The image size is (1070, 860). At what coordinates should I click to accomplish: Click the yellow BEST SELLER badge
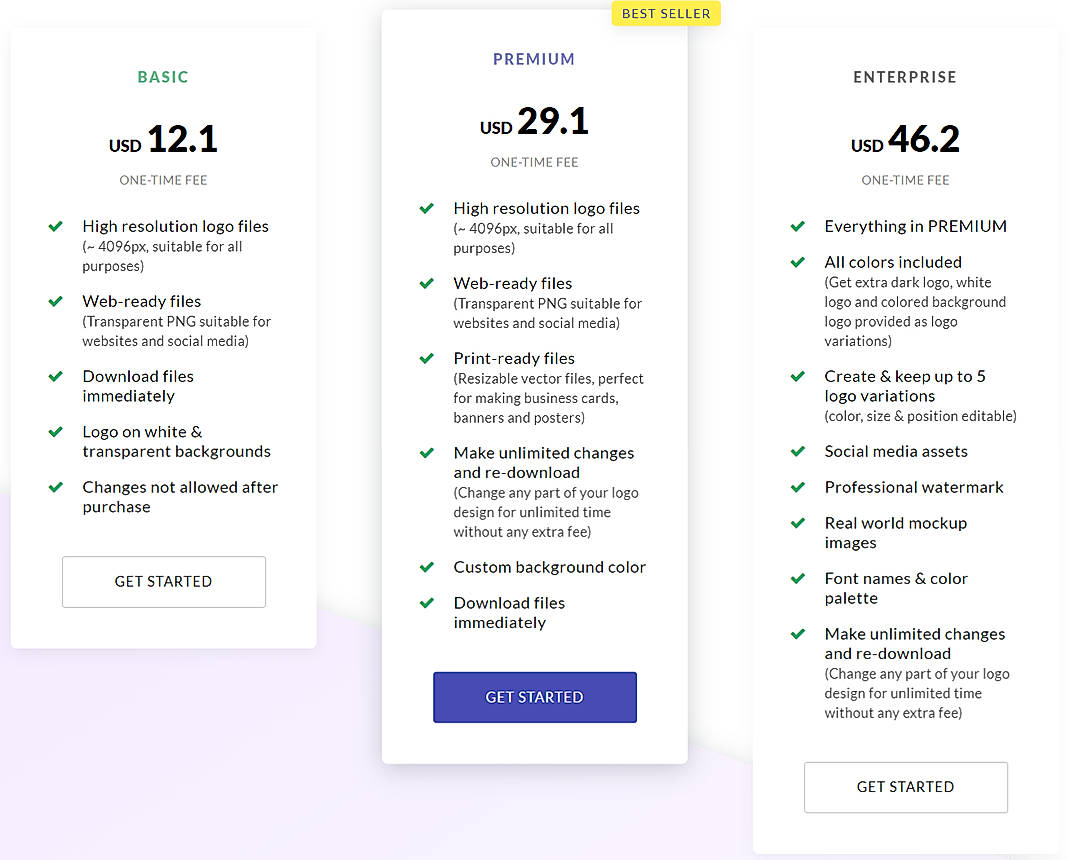(666, 13)
